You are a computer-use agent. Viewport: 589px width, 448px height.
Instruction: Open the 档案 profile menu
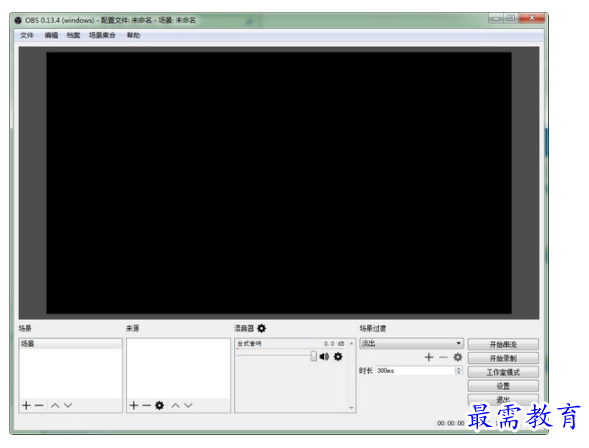[73, 35]
